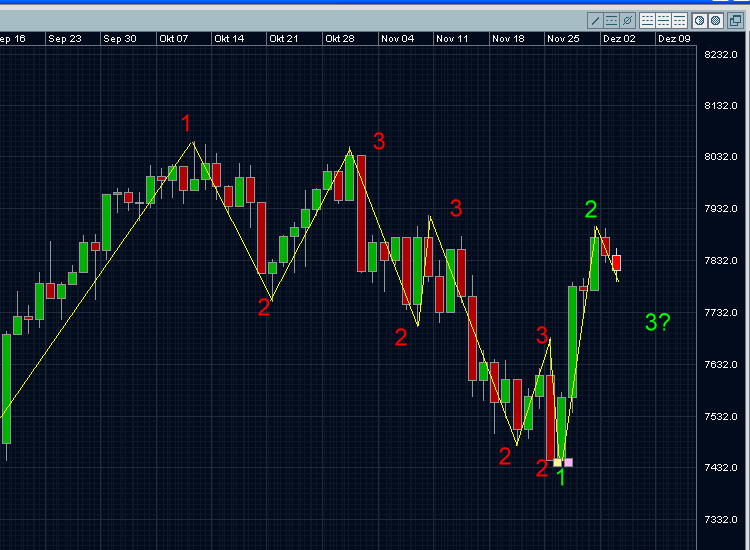Click the 8132.0 price axis label
The image size is (750, 550).
click(721, 106)
